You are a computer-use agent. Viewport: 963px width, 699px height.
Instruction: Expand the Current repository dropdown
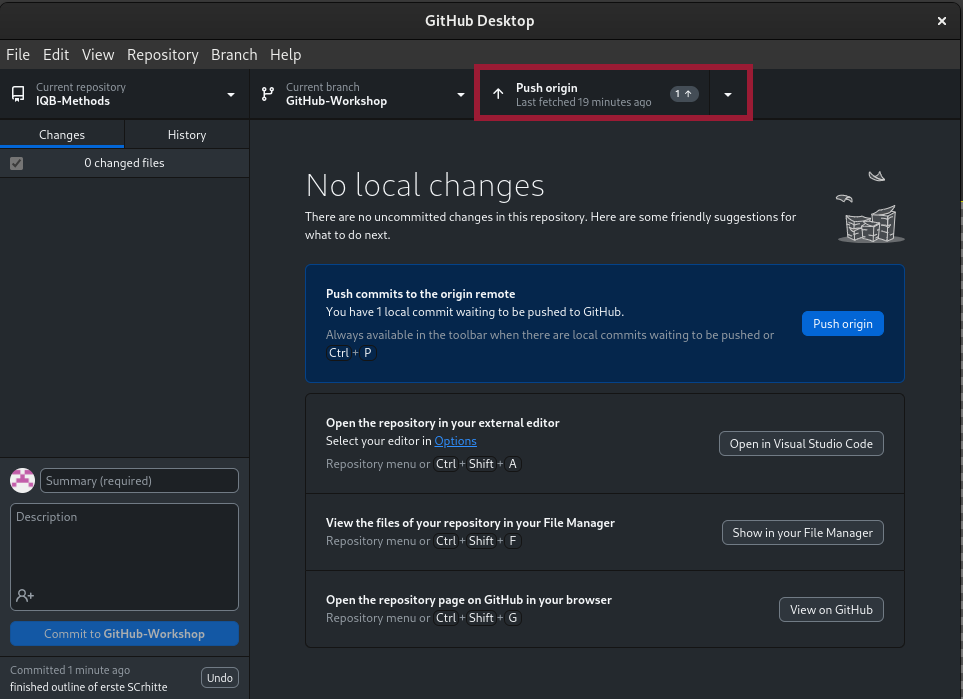(x=231, y=94)
